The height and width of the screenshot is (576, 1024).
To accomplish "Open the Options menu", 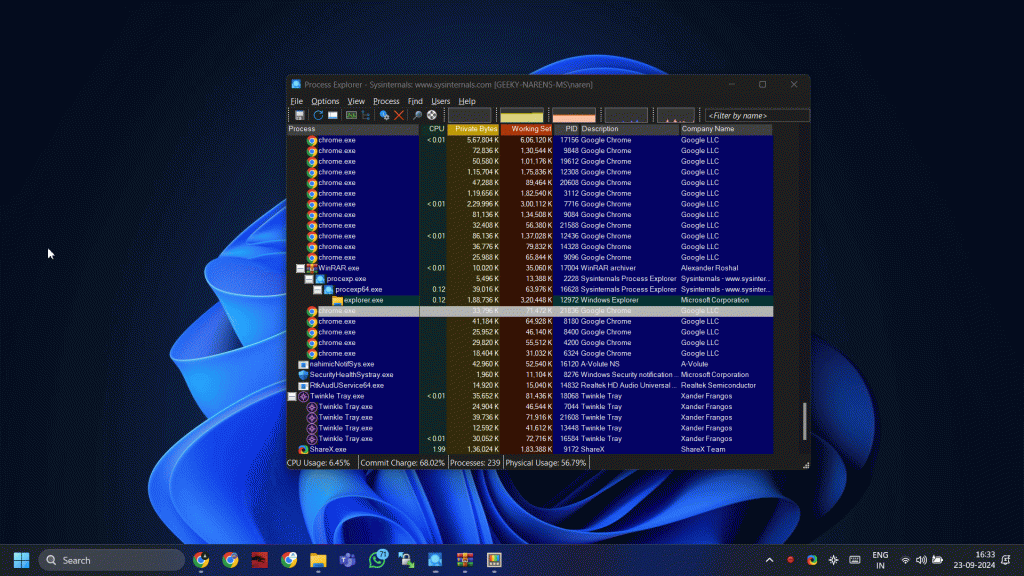I will pyautogui.click(x=324, y=101).
